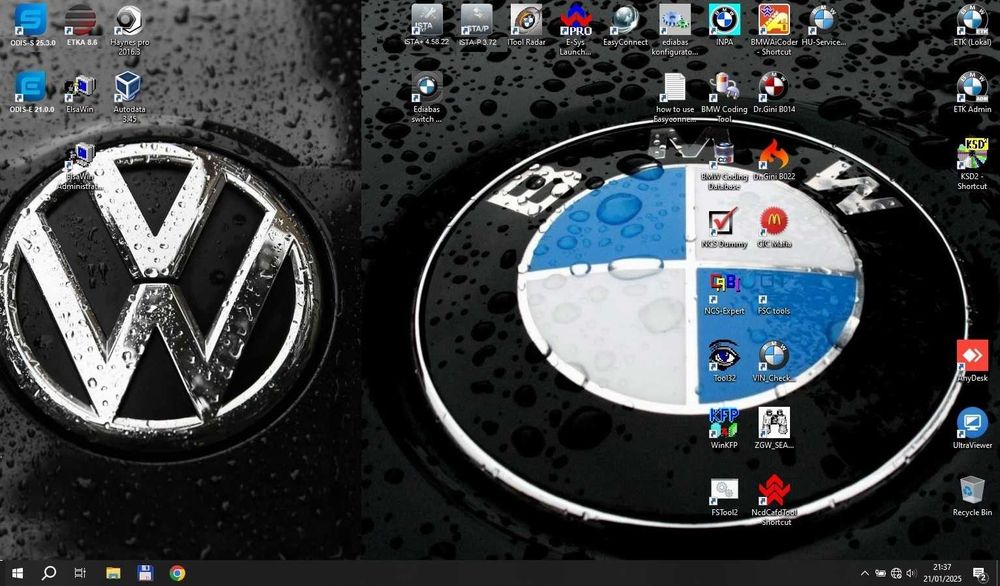Open the ODIS-E 21.0.0 shortcut
The width and height of the screenshot is (1000, 586).
31,87
